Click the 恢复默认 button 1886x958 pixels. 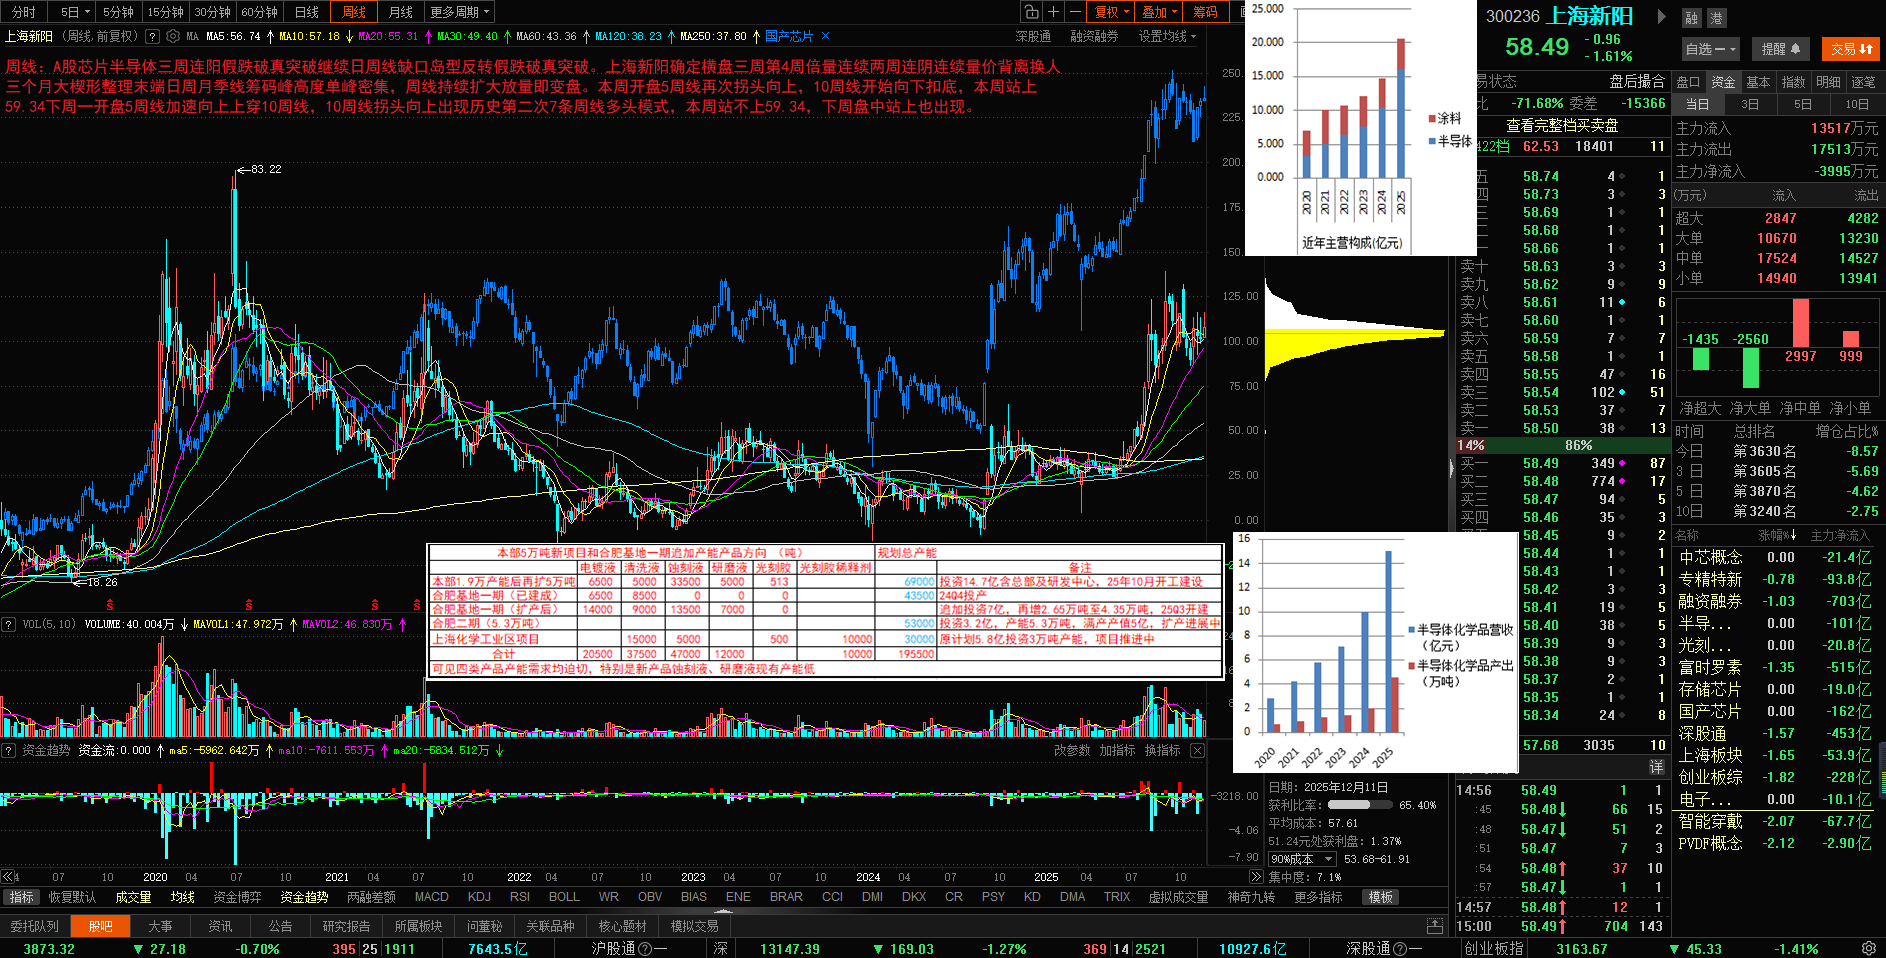pos(72,897)
